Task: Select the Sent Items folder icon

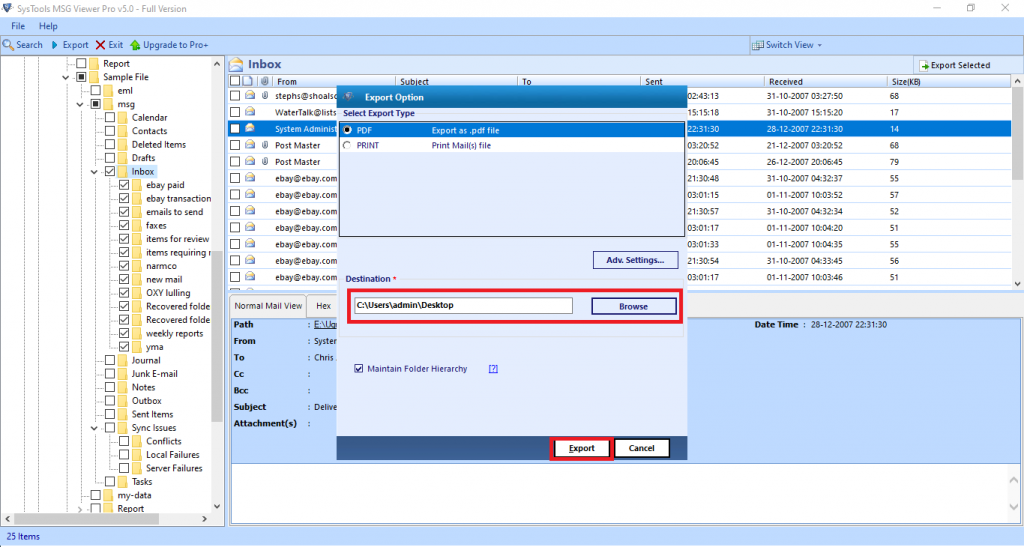Action: pos(122,414)
